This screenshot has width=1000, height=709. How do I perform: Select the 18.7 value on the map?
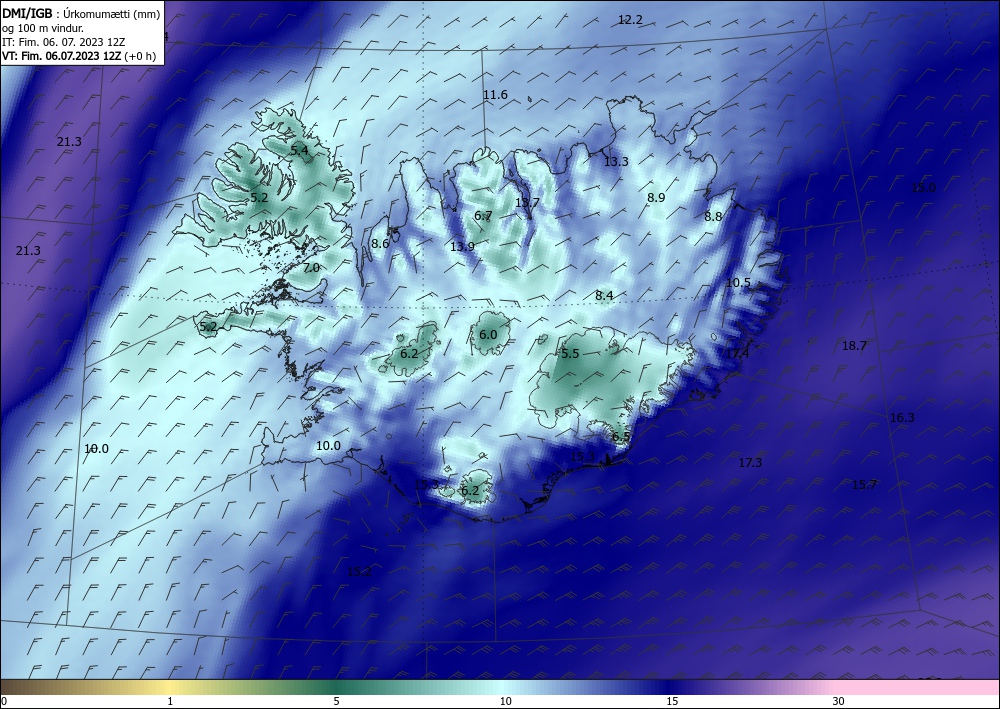tap(854, 346)
